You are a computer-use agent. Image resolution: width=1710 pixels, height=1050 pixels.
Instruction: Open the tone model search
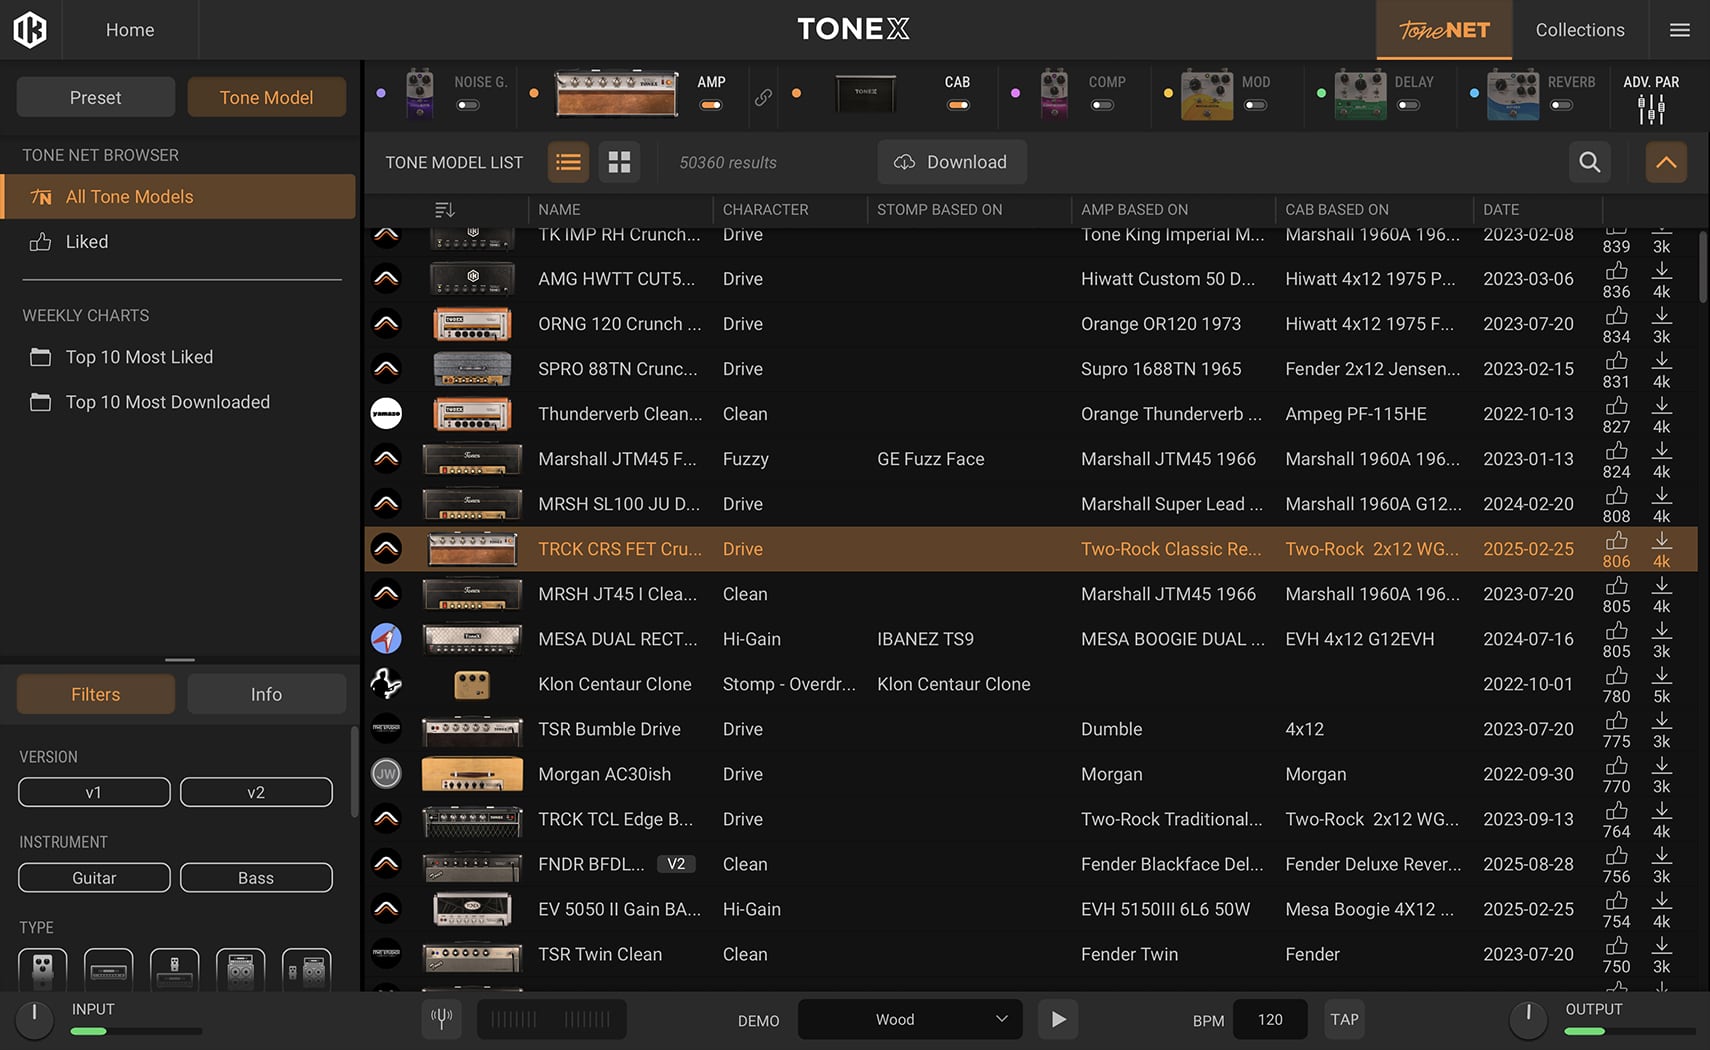tap(1589, 162)
